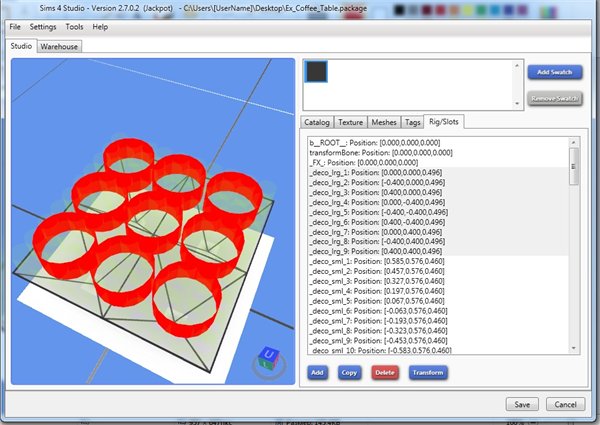Image resolution: width=600 pixels, height=425 pixels.
Task: Switch to the Catalog tab
Action: (317, 122)
